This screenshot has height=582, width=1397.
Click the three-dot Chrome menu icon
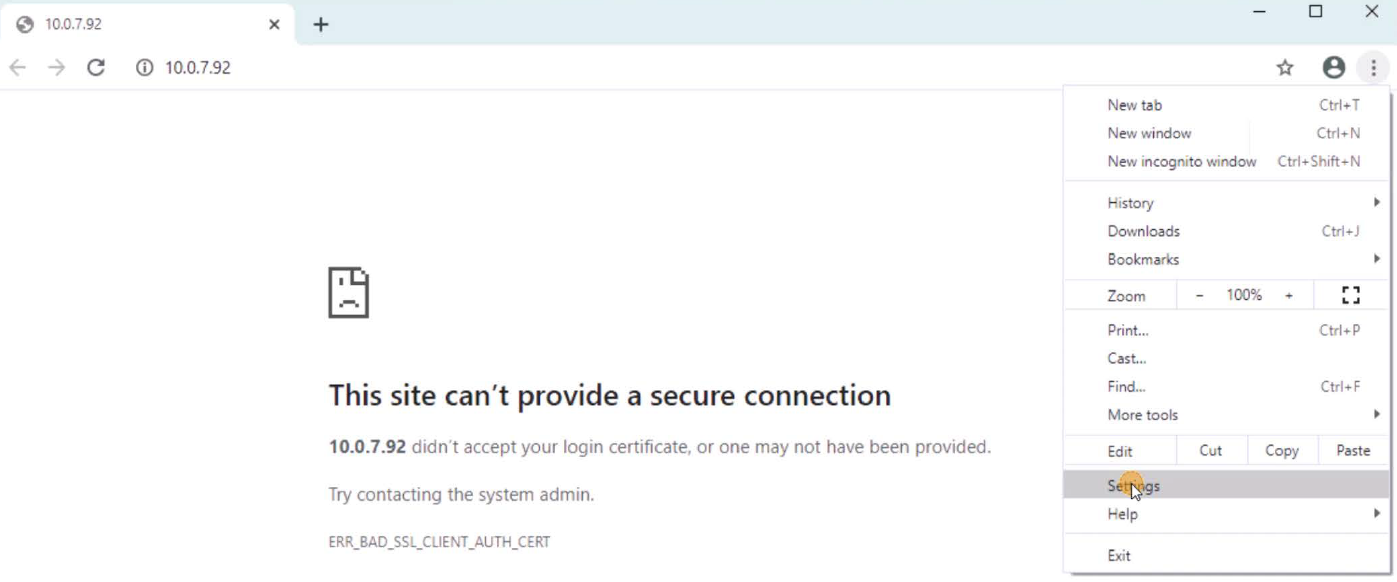(1373, 68)
